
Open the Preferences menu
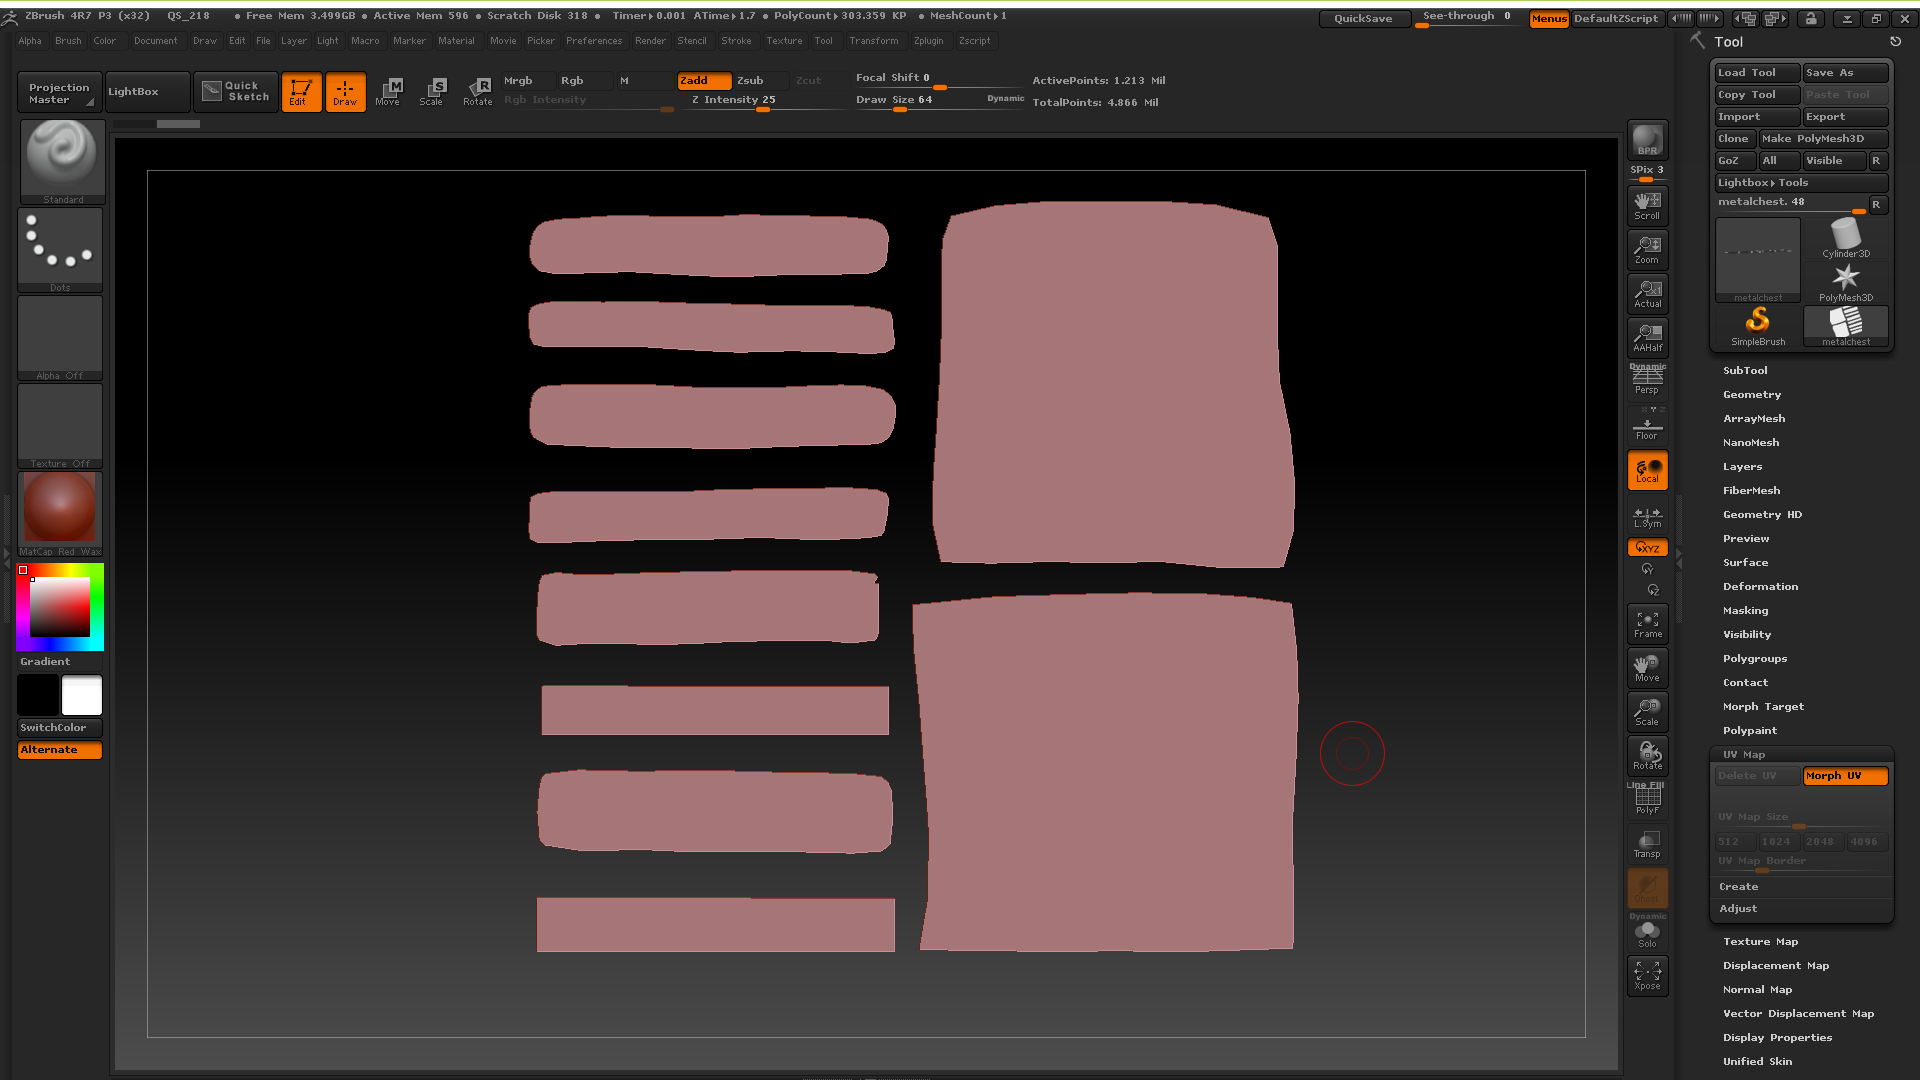click(x=594, y=41)
